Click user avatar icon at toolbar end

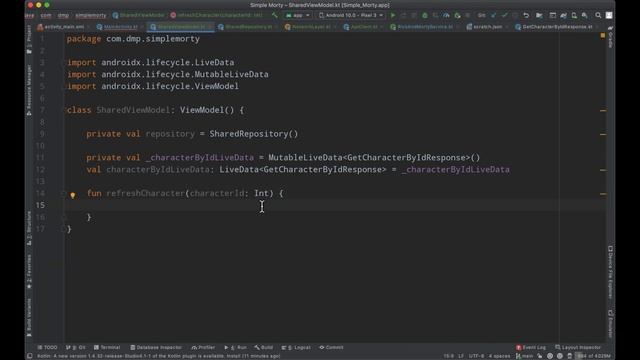[x=609, y=16]
